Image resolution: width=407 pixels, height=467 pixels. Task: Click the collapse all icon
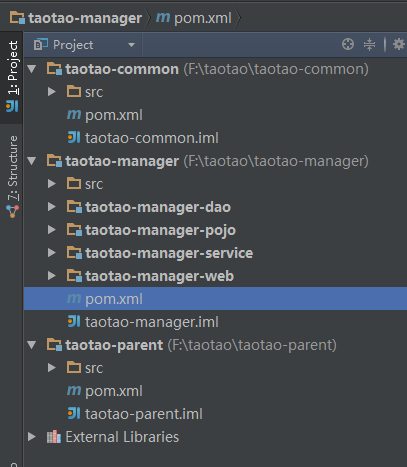(x=369, y=44)
